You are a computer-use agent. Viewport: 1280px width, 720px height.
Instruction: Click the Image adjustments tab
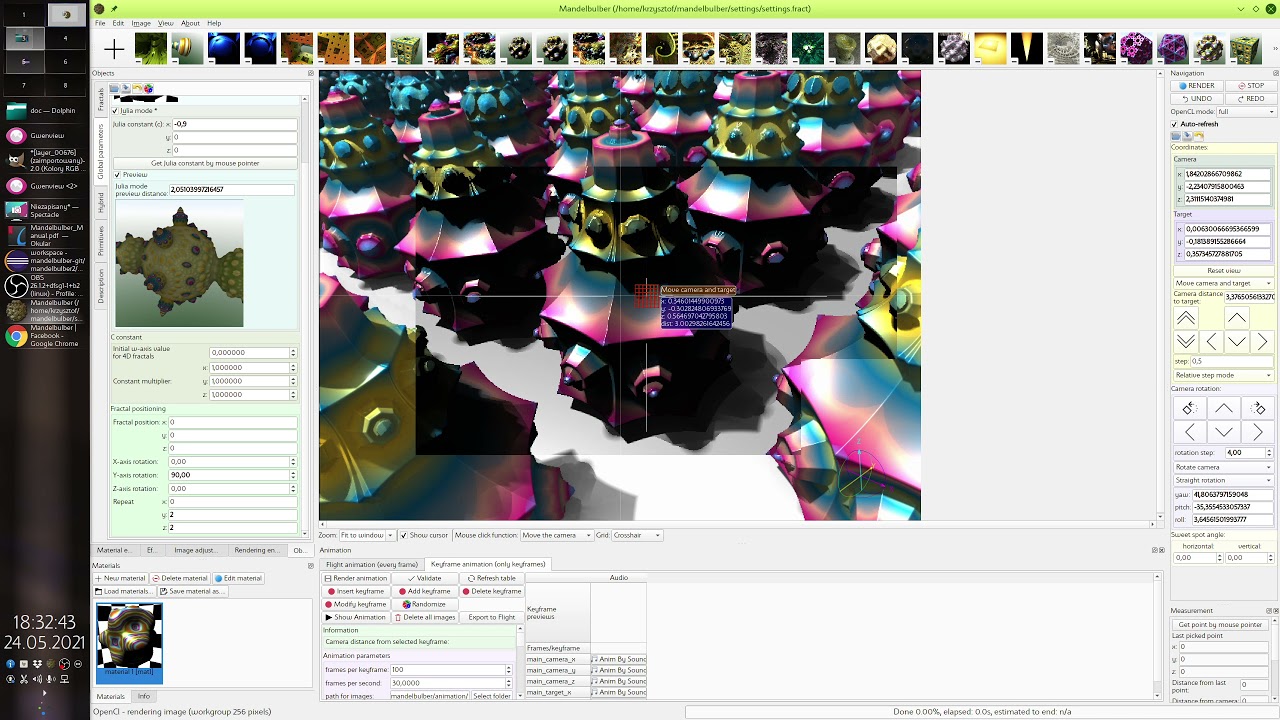tap(195, 550)
